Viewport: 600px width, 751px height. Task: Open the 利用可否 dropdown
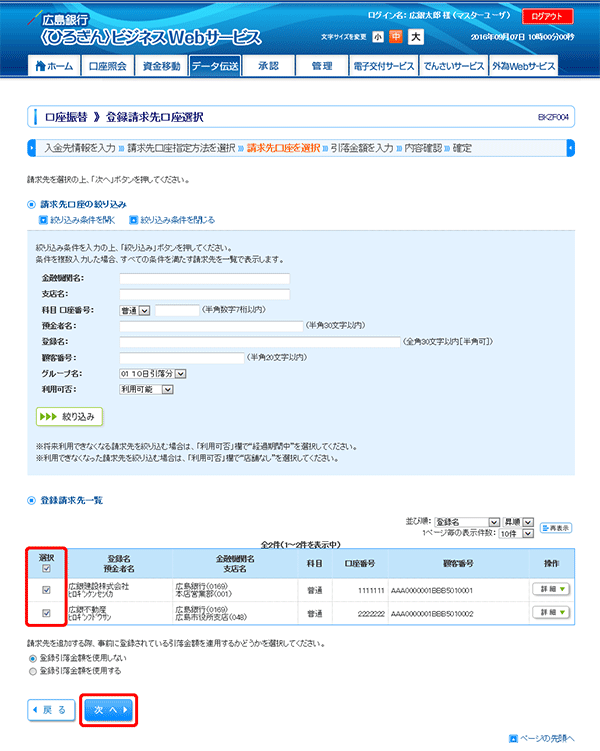pyautogui.click(x=146, y=389)
